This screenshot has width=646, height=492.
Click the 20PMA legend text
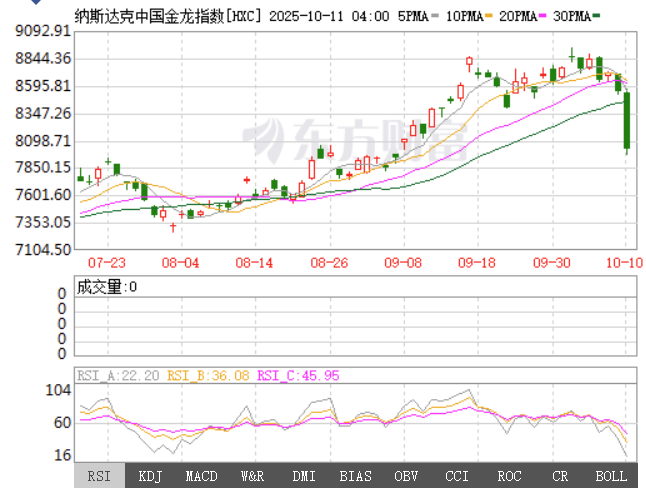pyautogui.click(x=518, y=16)
